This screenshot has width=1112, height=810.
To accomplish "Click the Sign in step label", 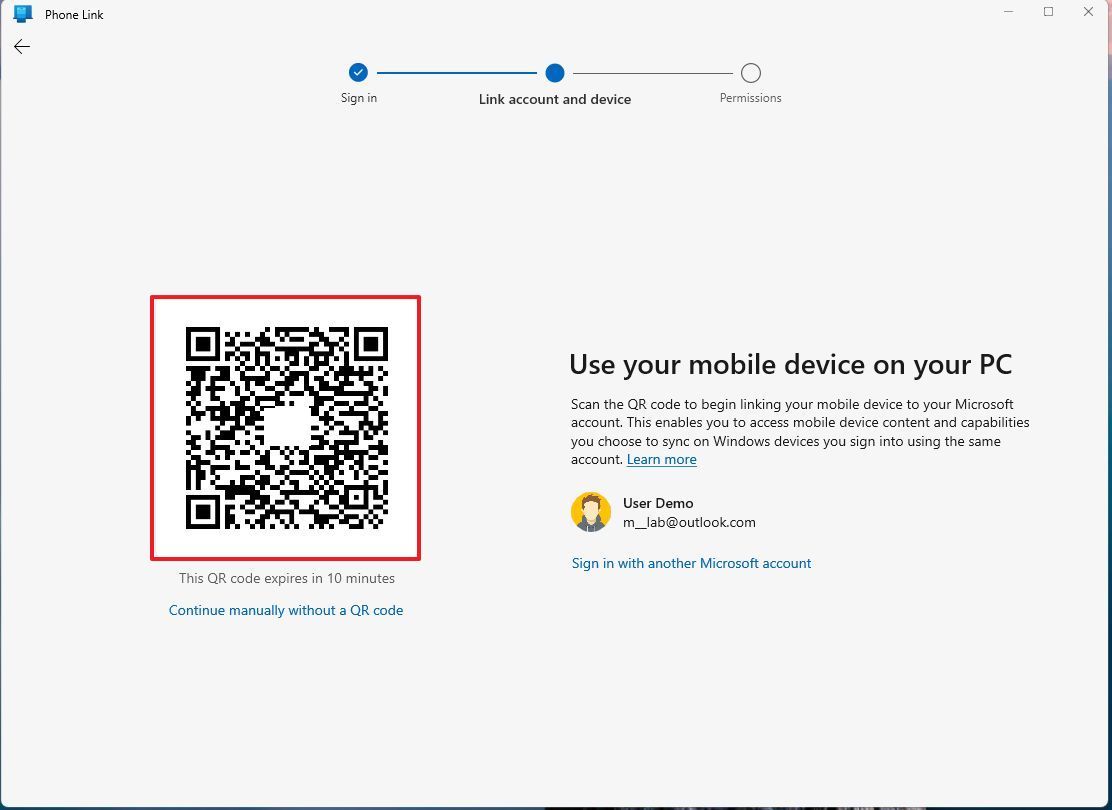I will [358, 97].
